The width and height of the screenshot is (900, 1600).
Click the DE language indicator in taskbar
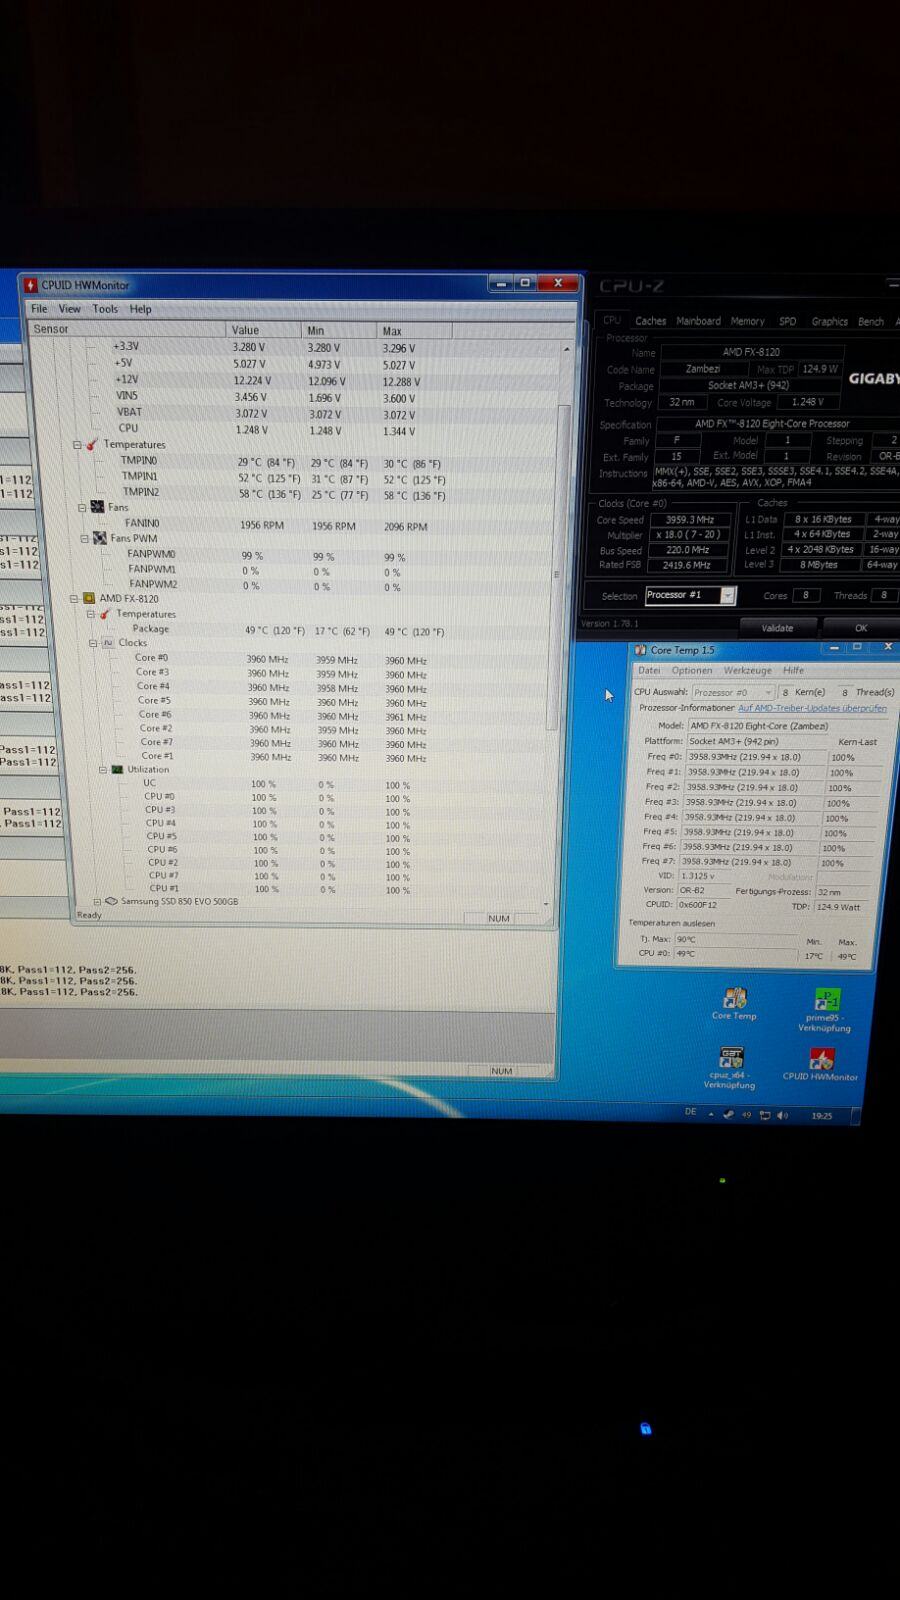pyautogui.click(x=690, y=1112)
